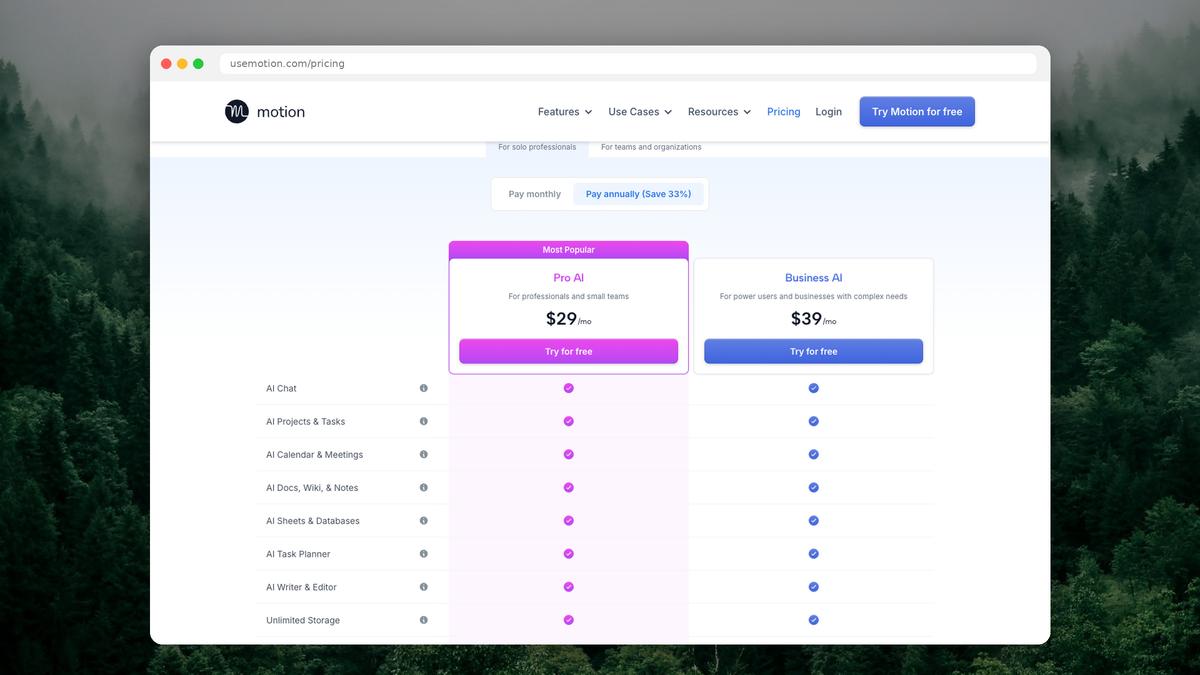Click the AI Writer & Editor info icon
This screenshot has height=675, width=1200.
coord(423,586)
